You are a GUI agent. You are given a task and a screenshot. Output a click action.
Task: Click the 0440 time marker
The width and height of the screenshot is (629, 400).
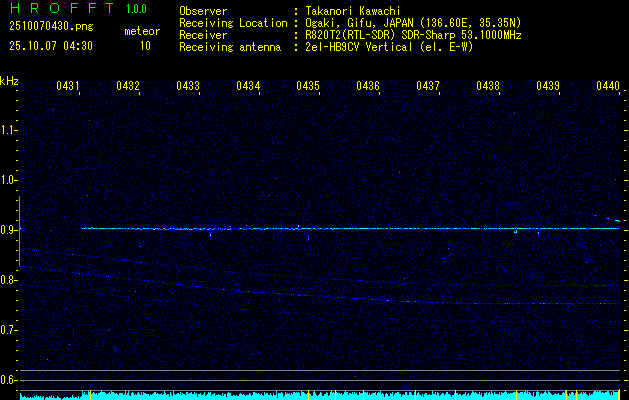(608, 87)
